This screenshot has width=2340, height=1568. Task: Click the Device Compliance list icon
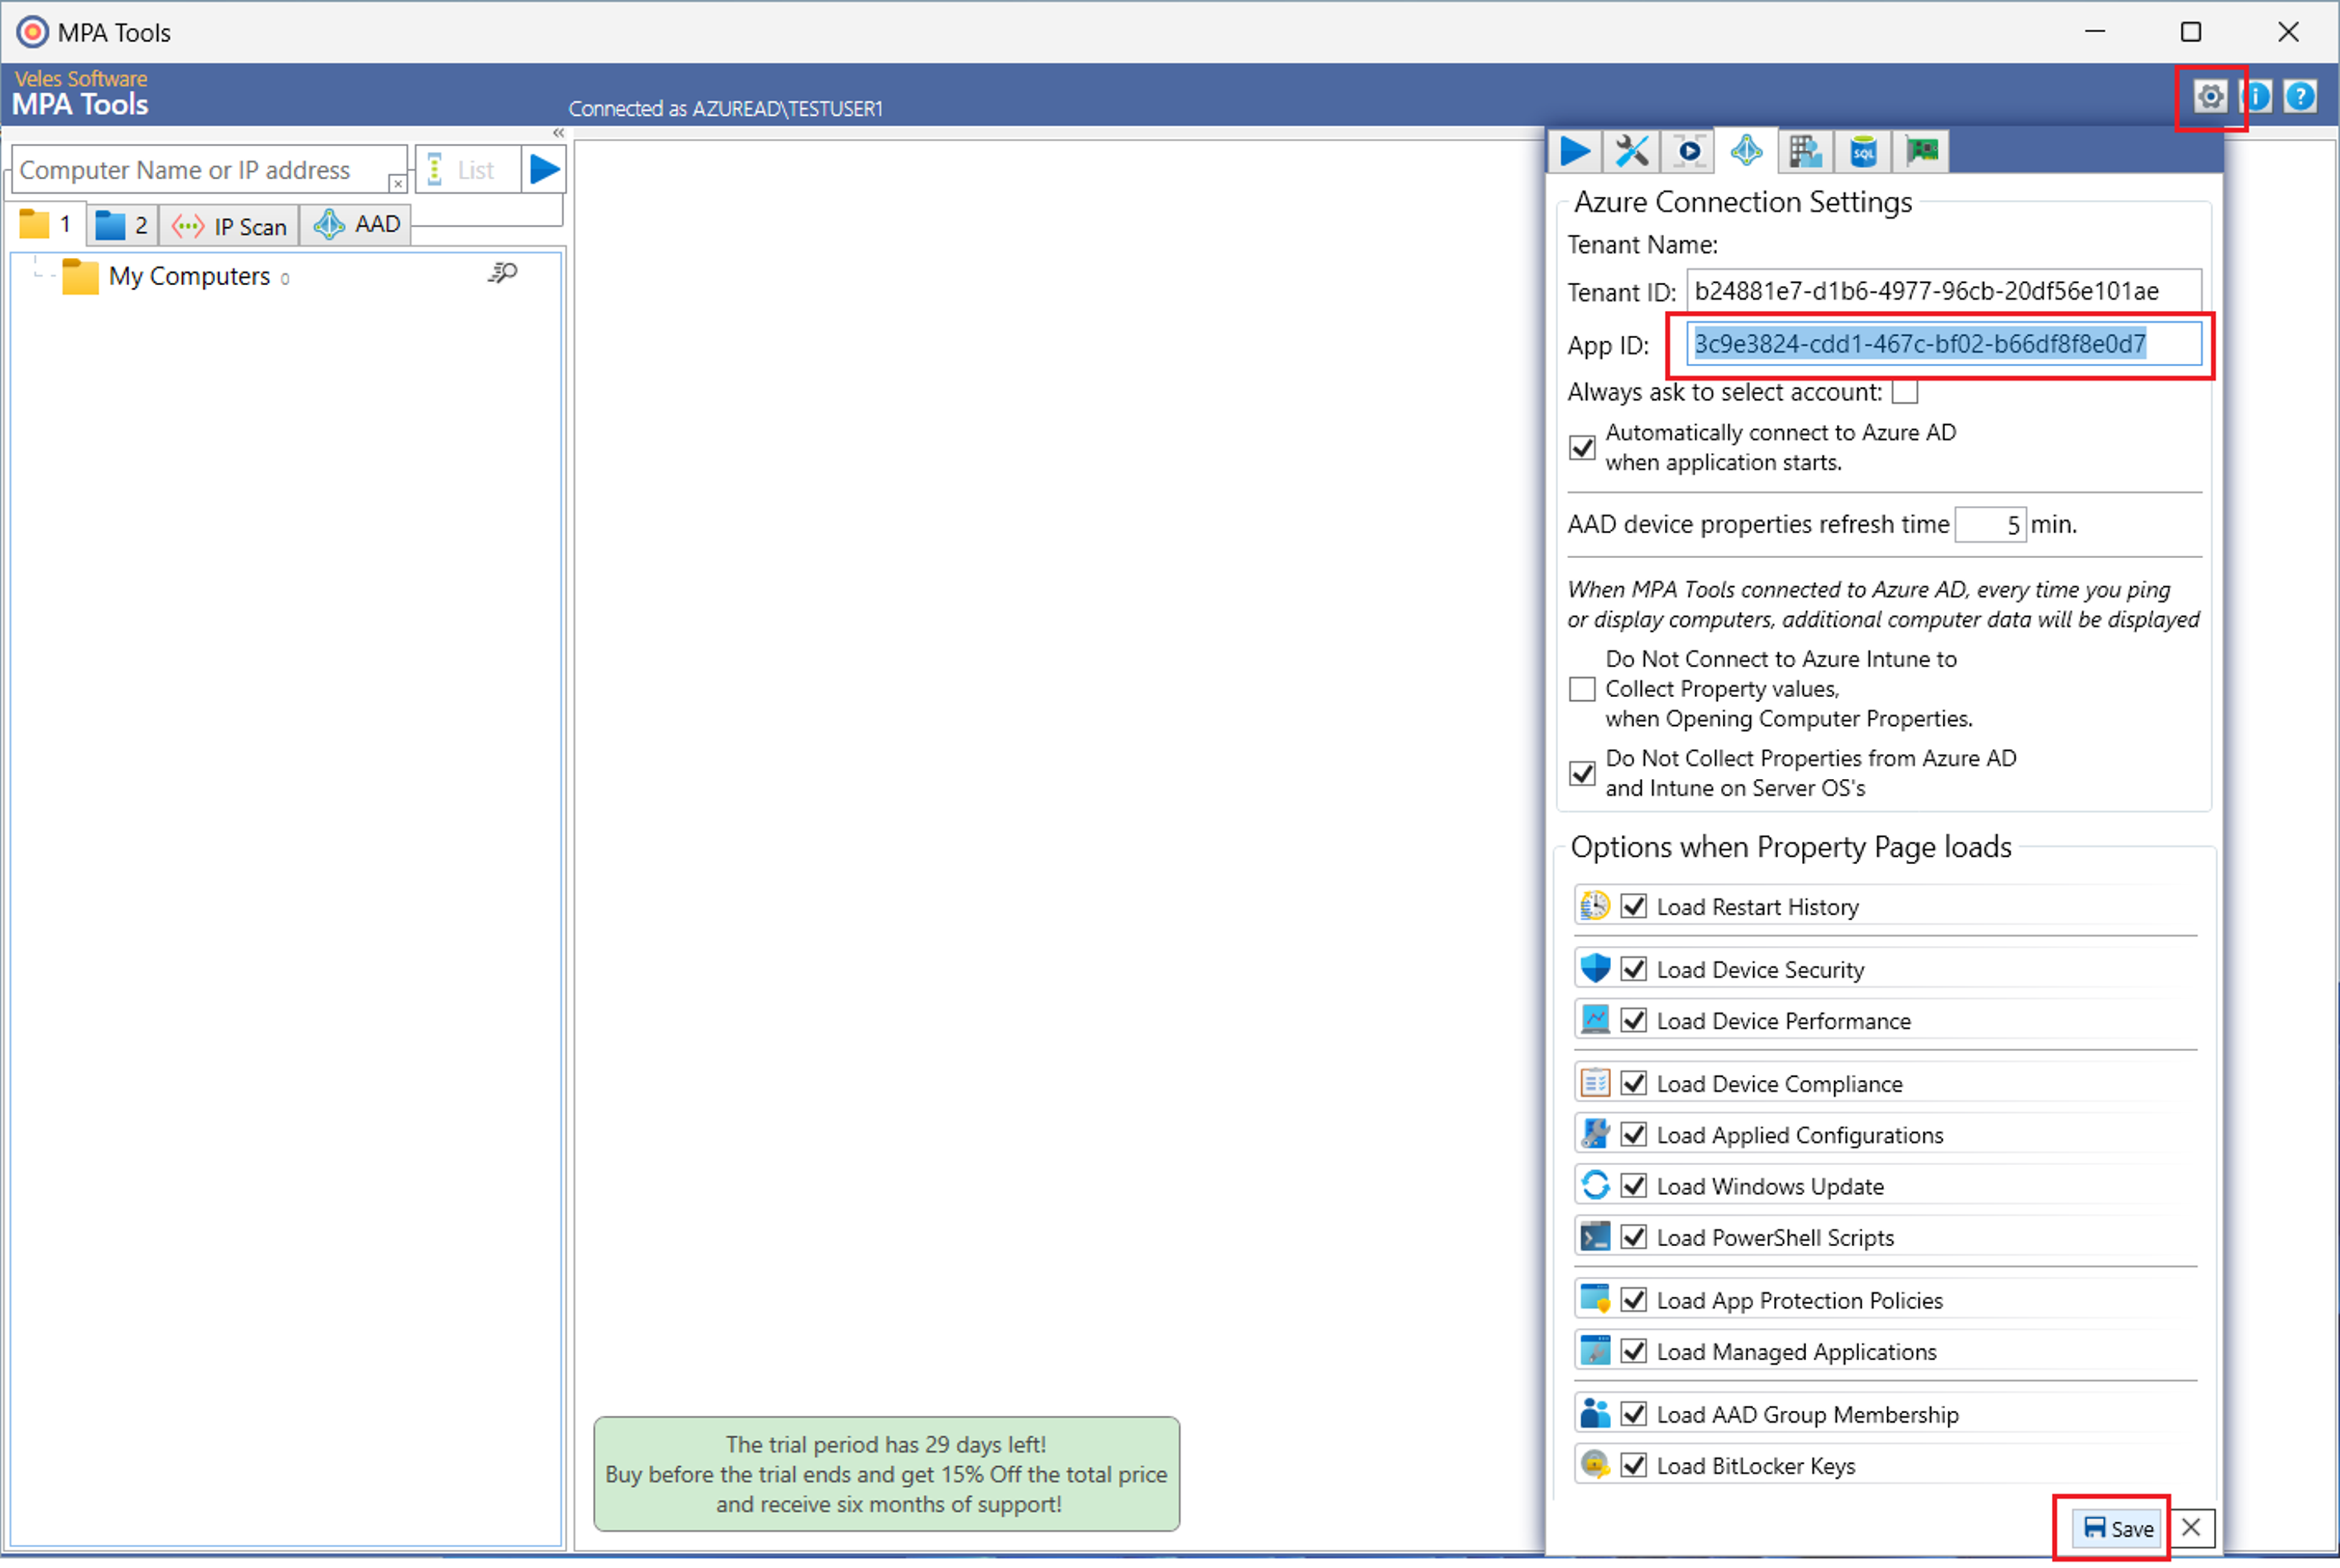point(1595,1082)
